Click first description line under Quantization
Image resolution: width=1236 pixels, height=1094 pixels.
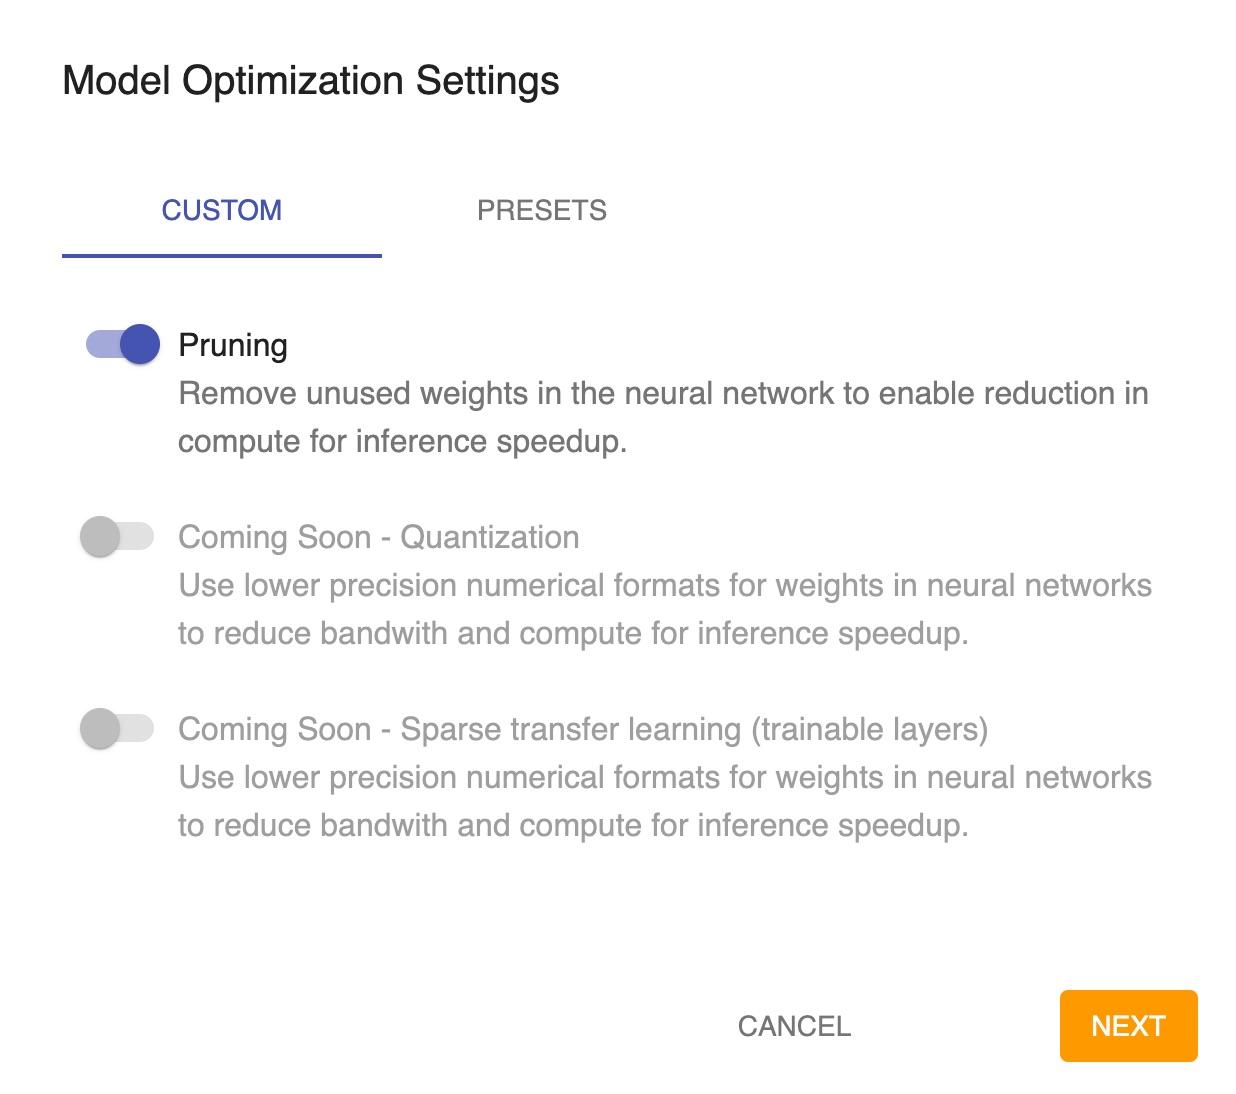point(664,585)
